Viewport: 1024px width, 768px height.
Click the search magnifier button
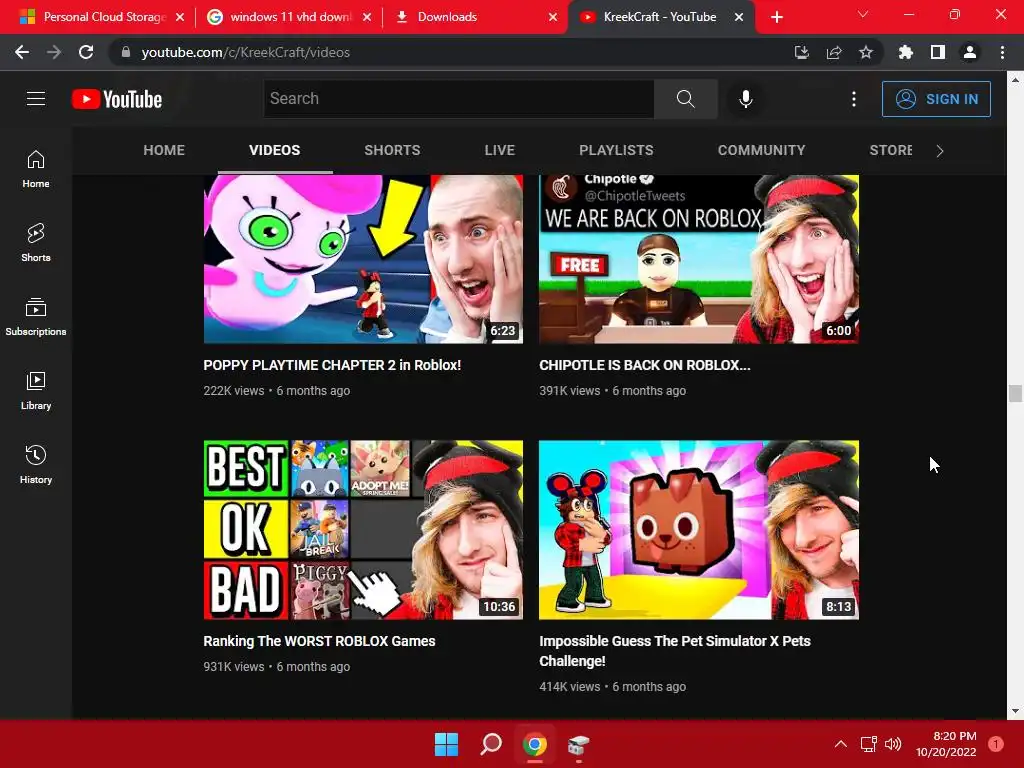(686, 99)
